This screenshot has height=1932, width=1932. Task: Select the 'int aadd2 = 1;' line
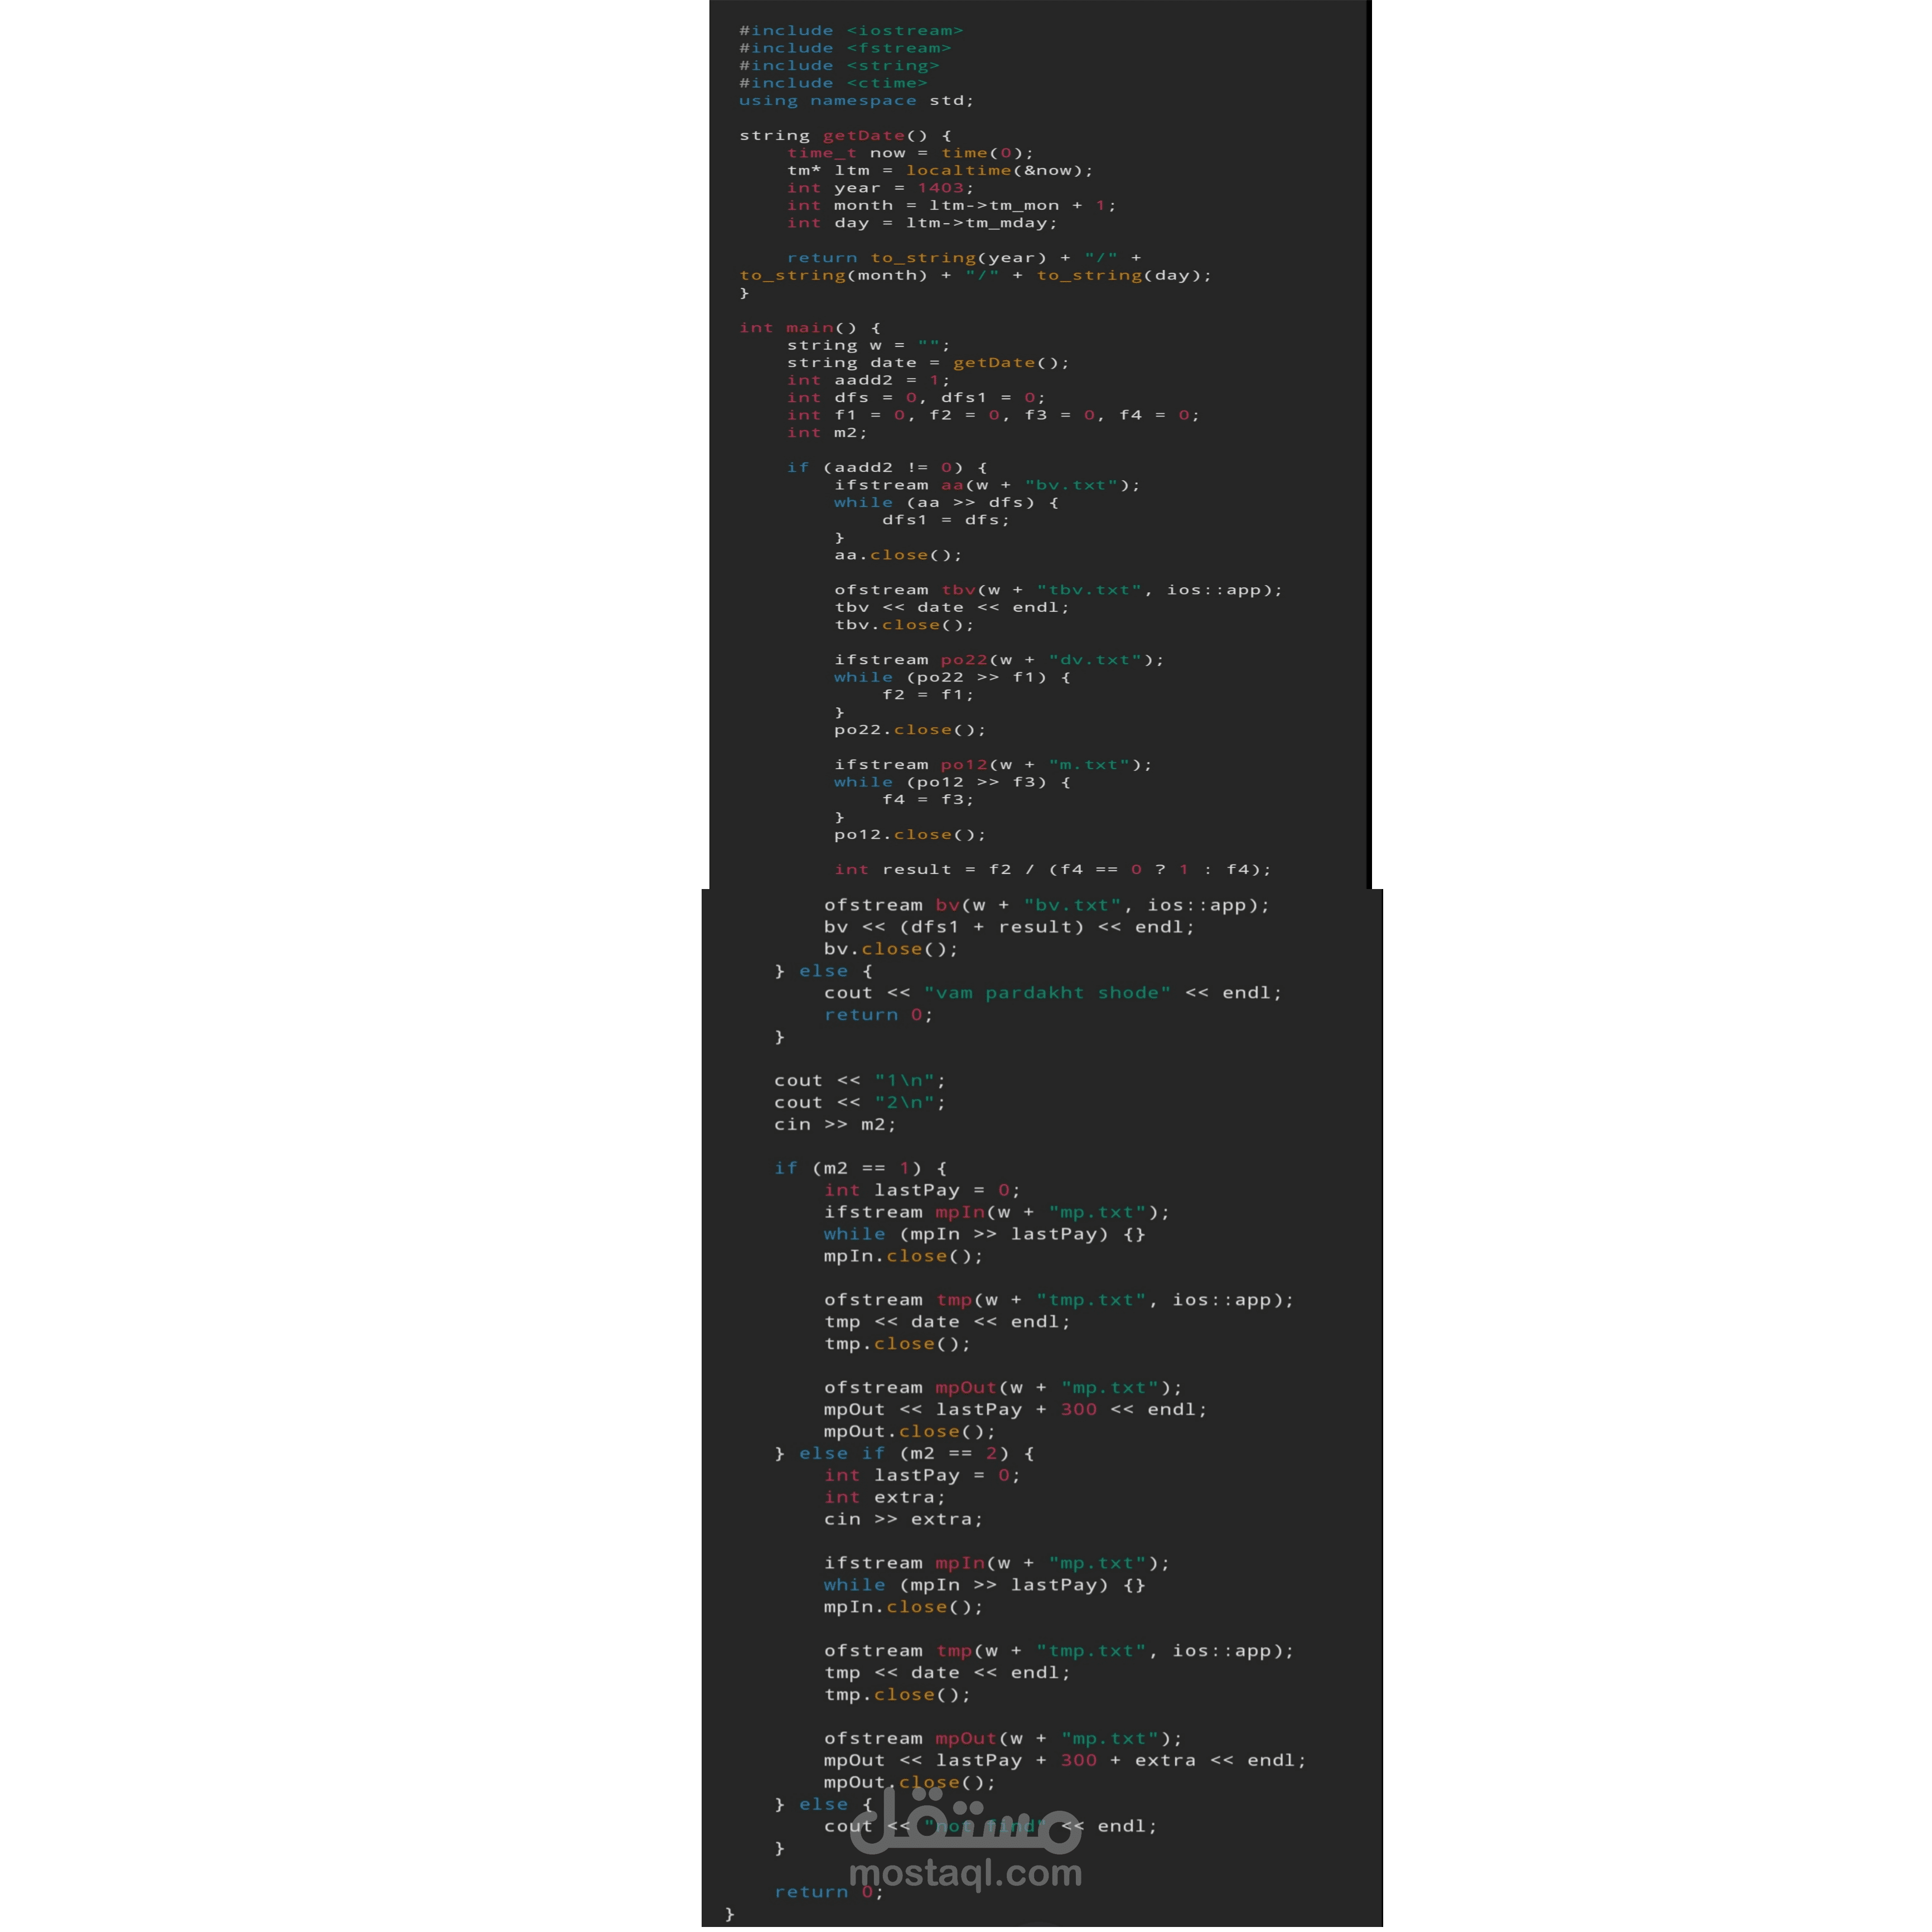click(x=868, y=381)
